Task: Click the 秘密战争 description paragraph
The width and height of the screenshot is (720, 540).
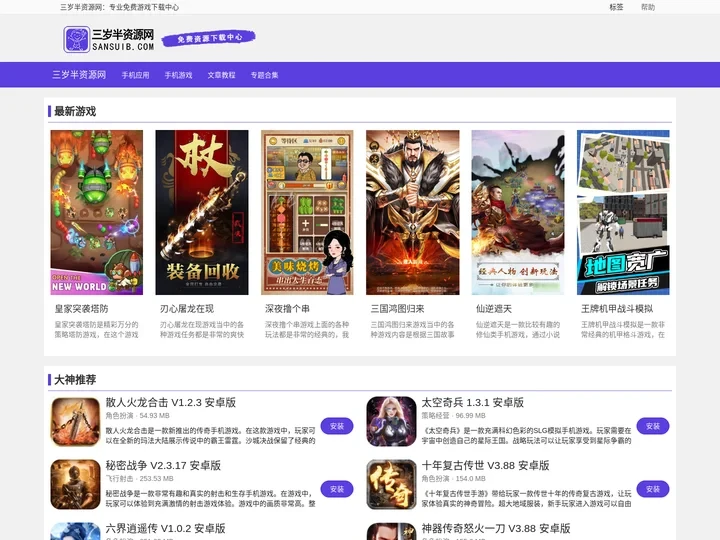Action: (211, 498)
